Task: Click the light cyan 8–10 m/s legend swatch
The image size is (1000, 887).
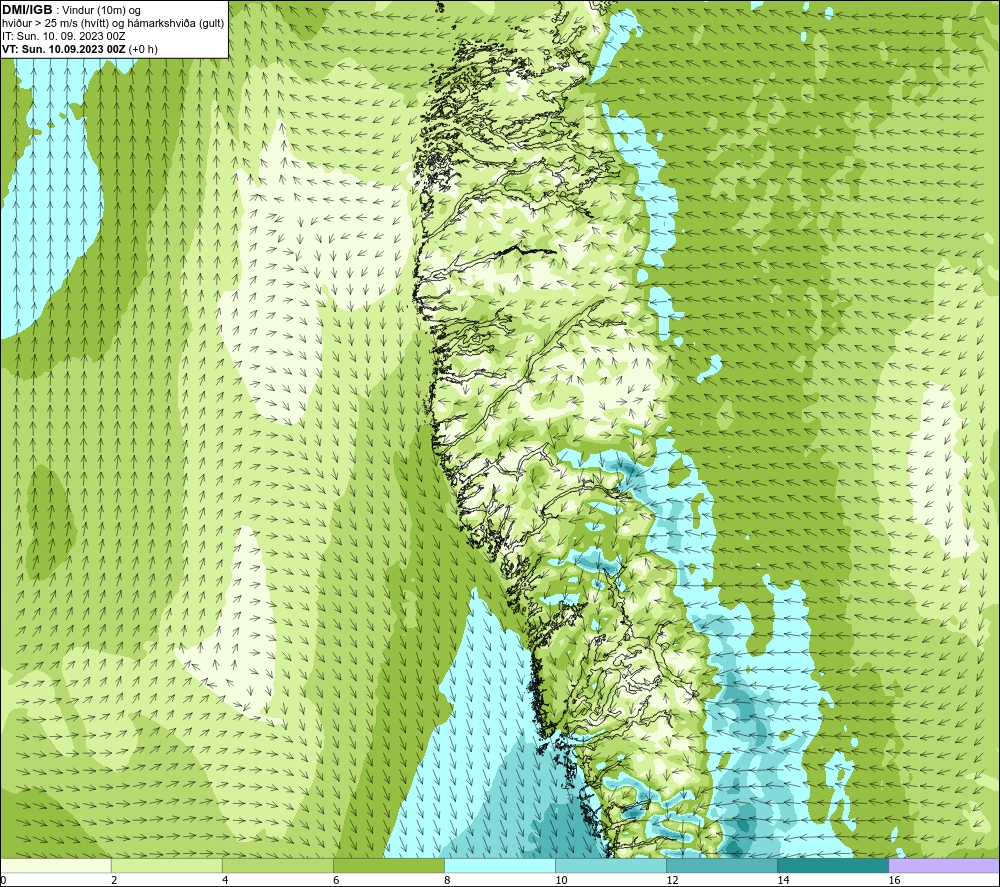Action: click(x=500, y=865)
